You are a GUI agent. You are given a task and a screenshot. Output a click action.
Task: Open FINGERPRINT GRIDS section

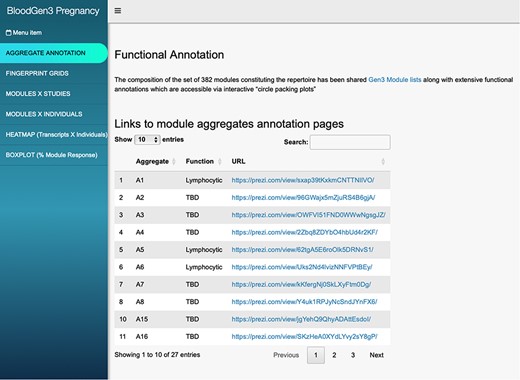click(54, 73)
